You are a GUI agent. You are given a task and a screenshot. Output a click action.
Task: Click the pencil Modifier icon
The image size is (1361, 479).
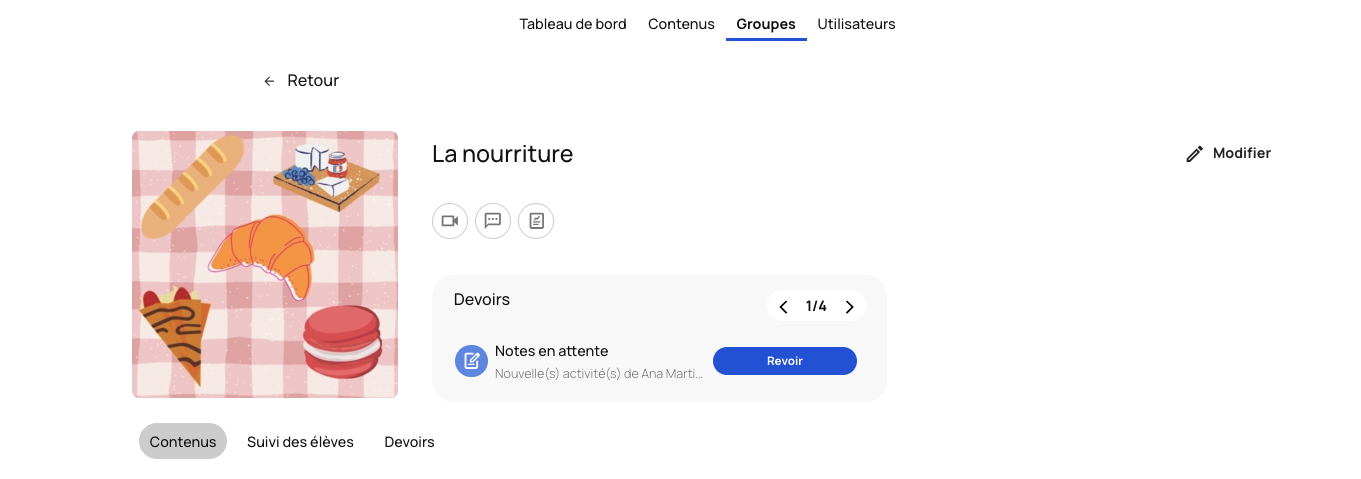coord(1194,154)
